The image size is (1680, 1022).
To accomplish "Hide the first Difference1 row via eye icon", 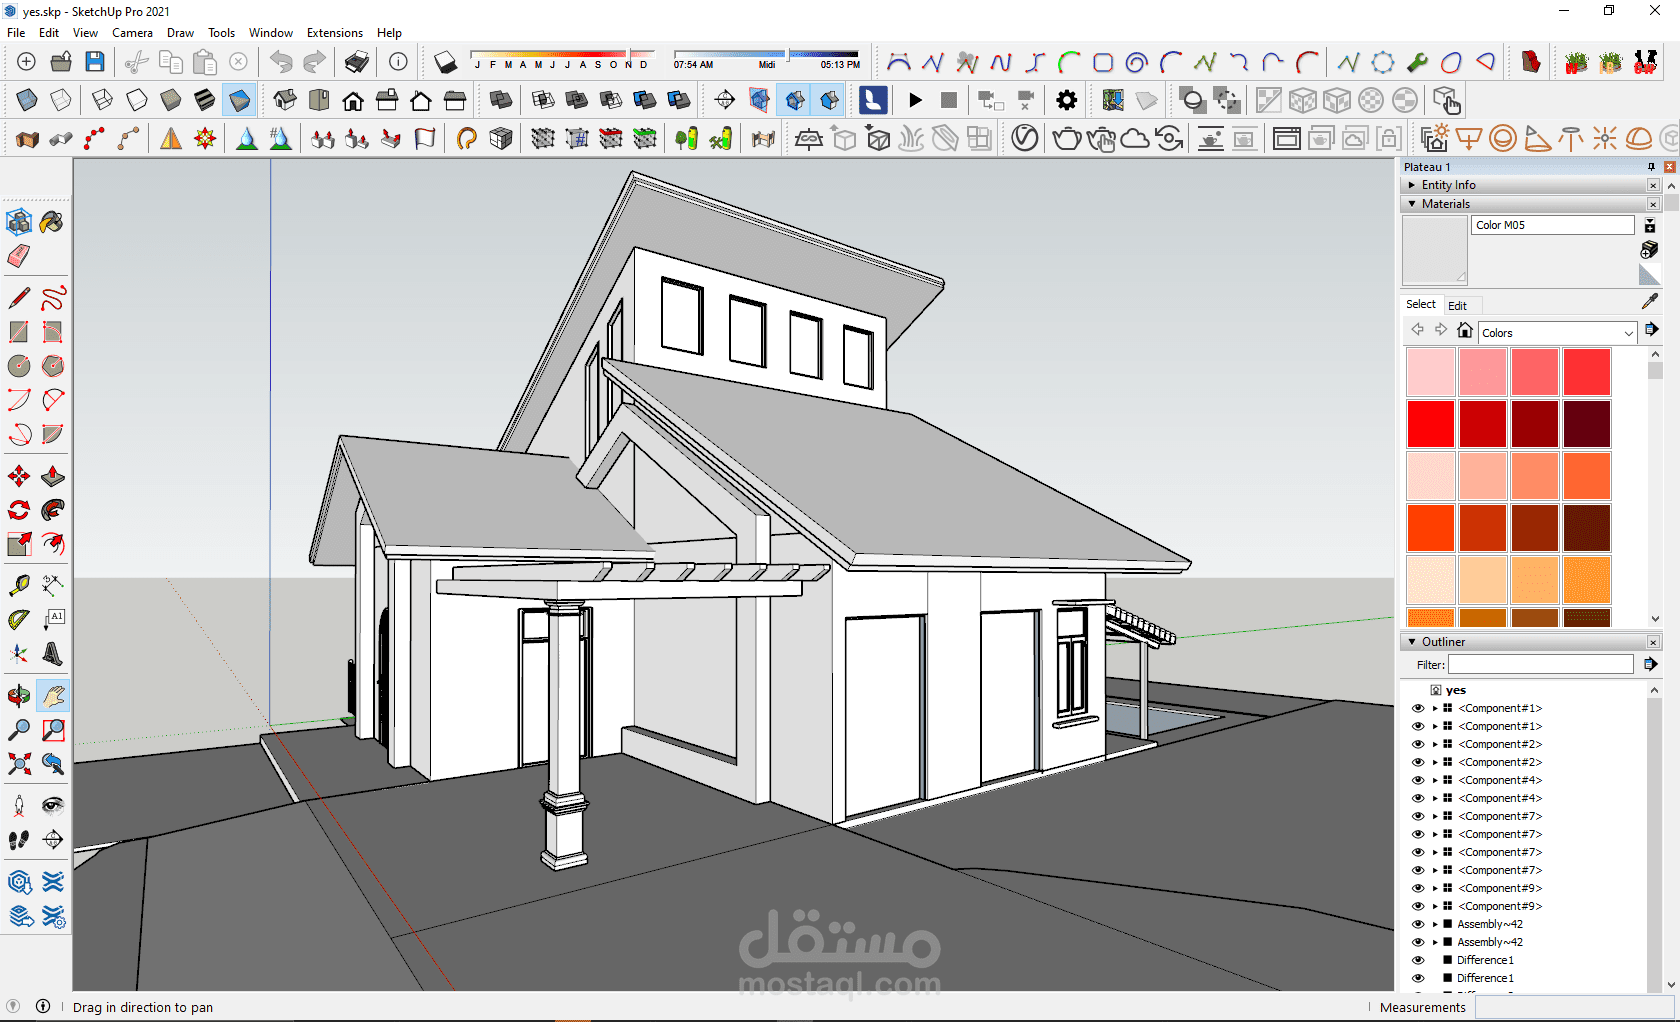I will pos(1418,960).
